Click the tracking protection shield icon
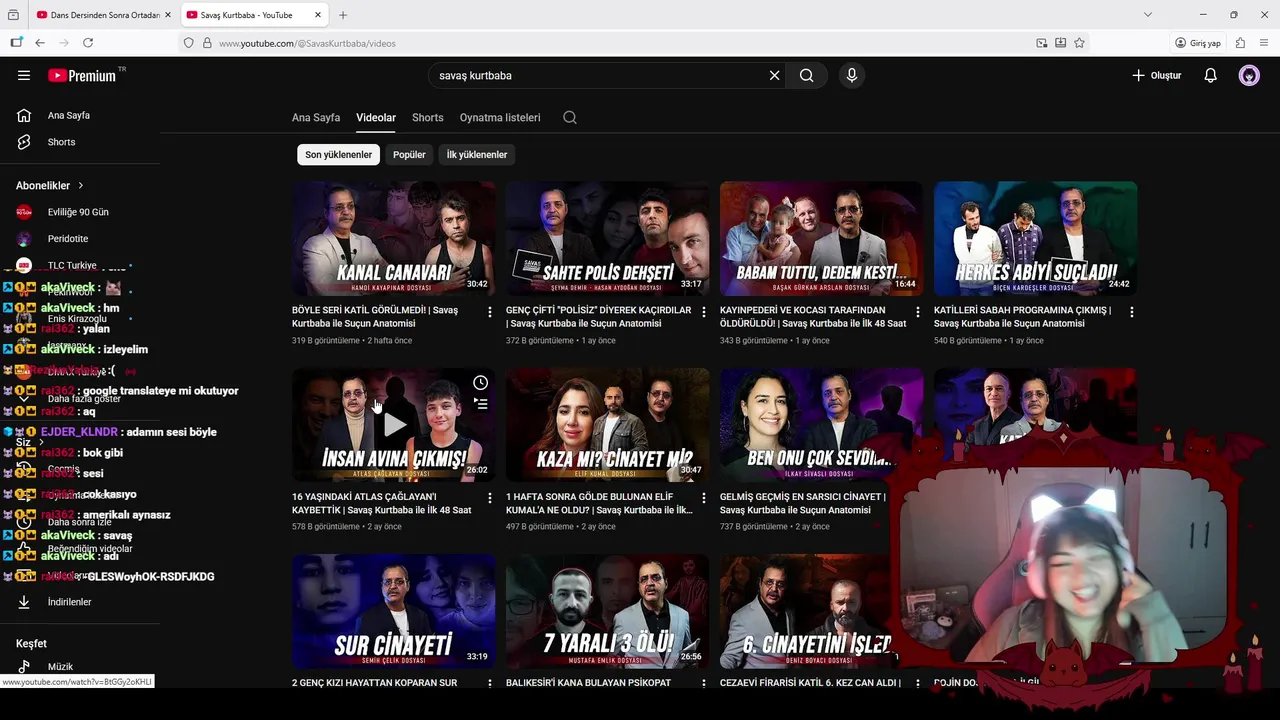This screenshot has height=720, width=1280. pos(188,43)
